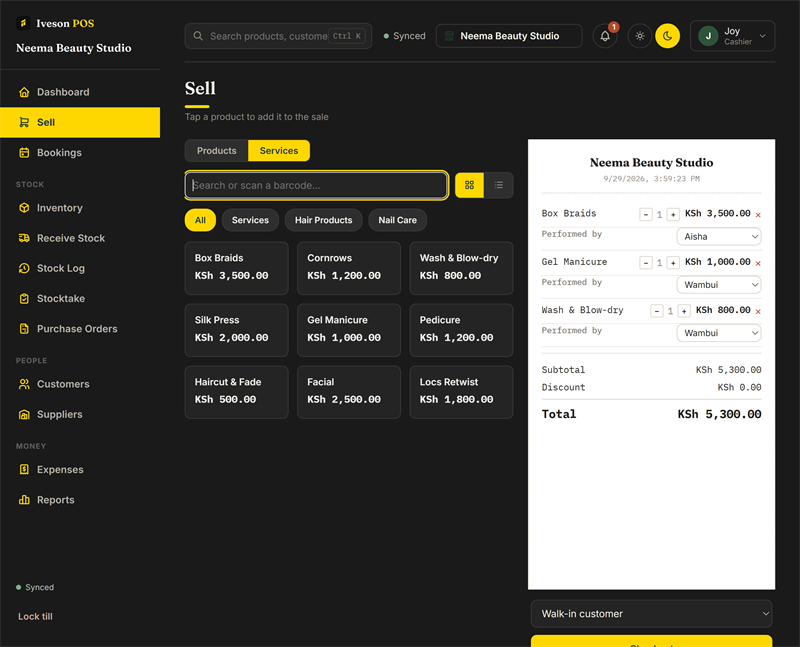This screenshot has width=800, height=647.
Task: Switch to grid view
Action: coord(469,185)
